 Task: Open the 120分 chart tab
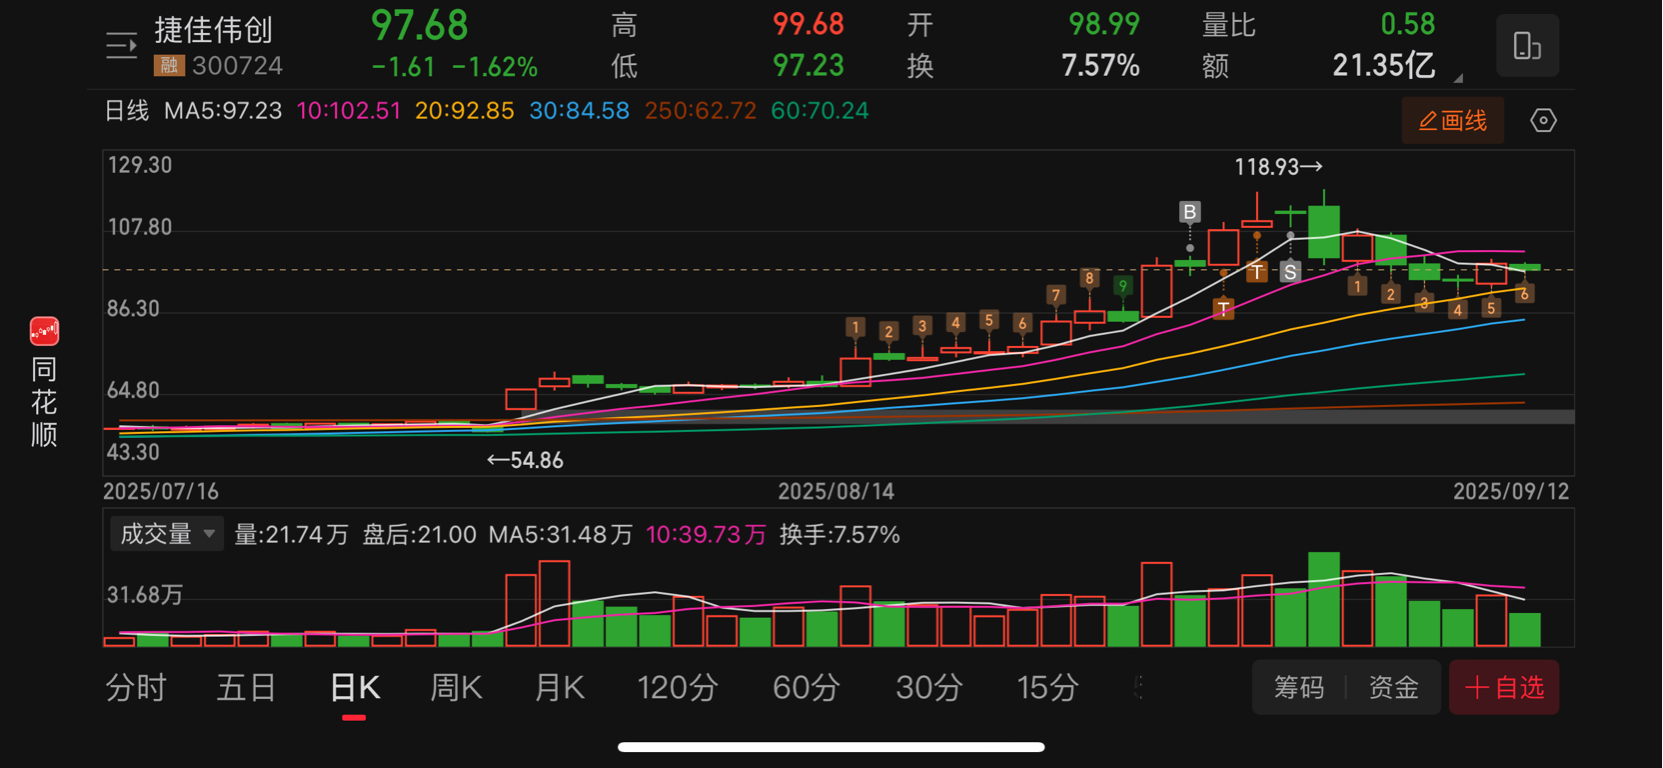click(678, 688)
